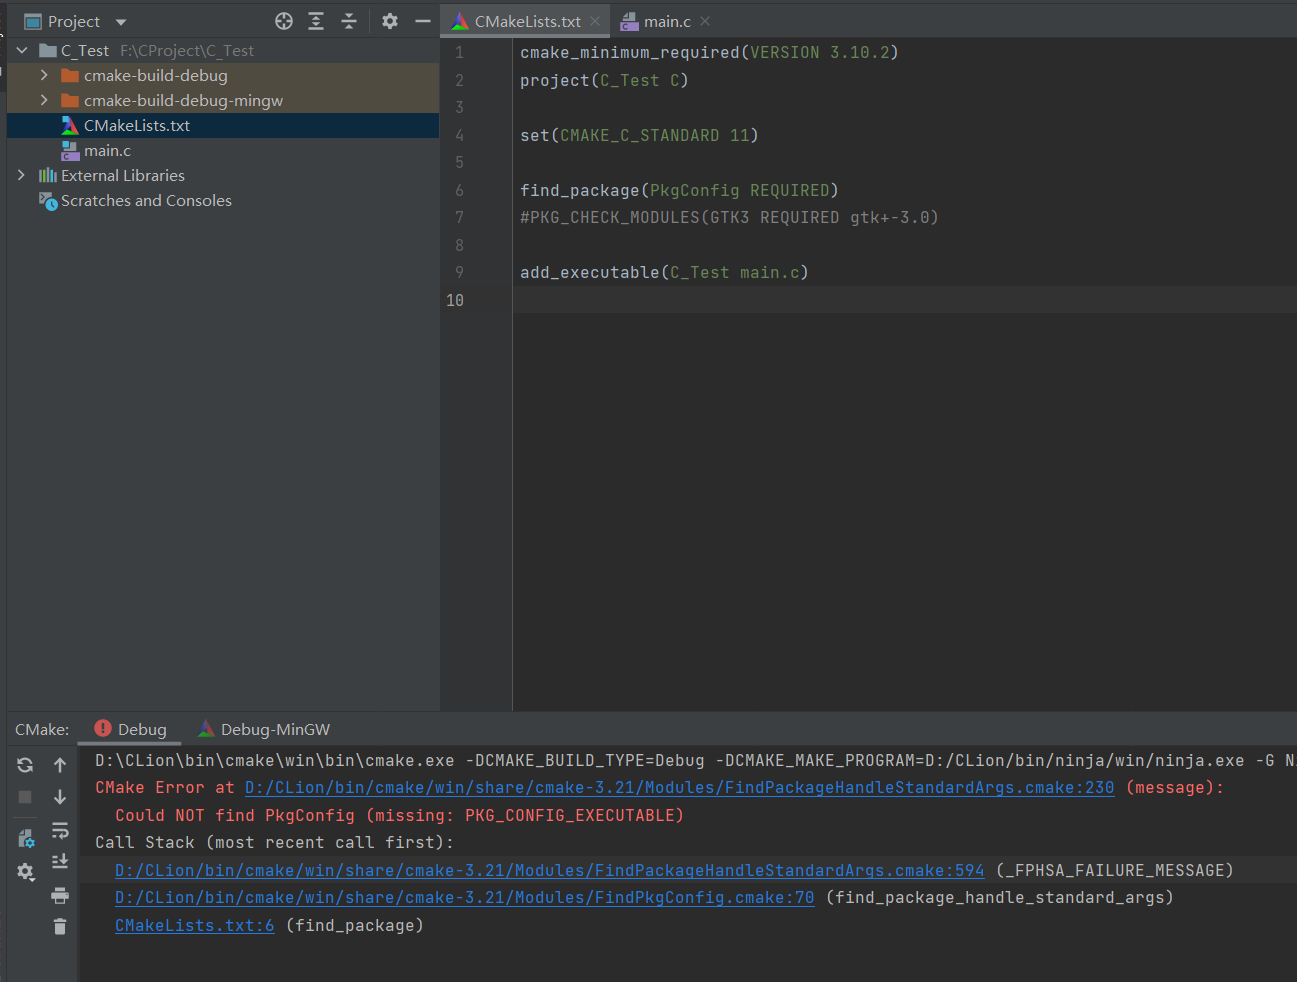1297x982 pixels.
Task: Expand the cmake-build-debug folder
Action: (44, 76)
